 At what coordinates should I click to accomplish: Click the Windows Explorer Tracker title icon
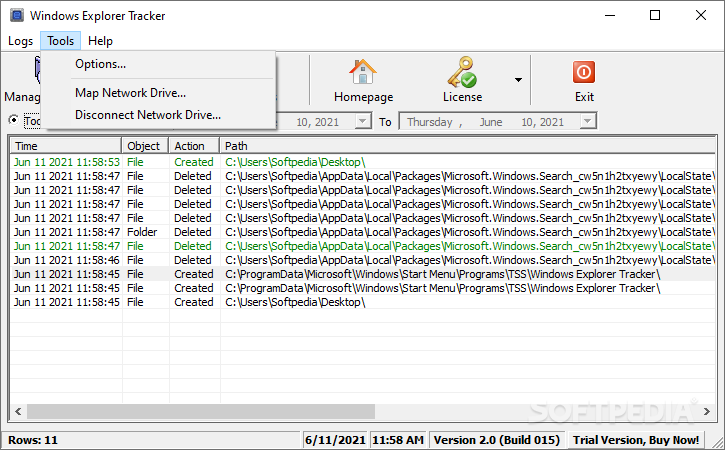(17, 15)
